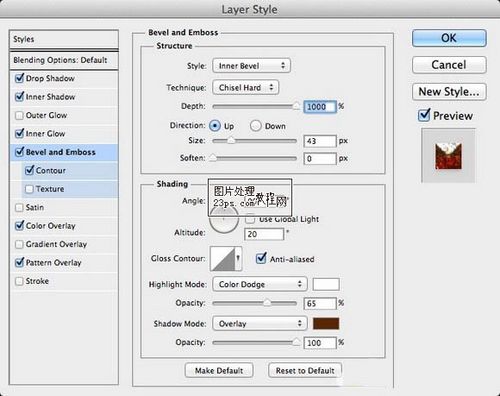
Task: Toggle the Preview checkbox
Action: point(424,115)
